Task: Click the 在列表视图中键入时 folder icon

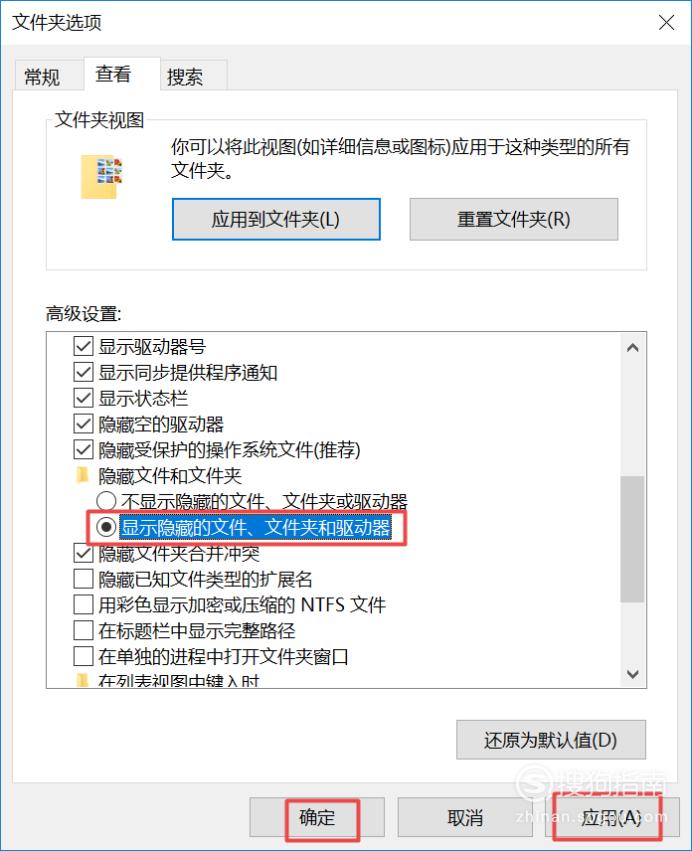Action: tap(82, 679)
